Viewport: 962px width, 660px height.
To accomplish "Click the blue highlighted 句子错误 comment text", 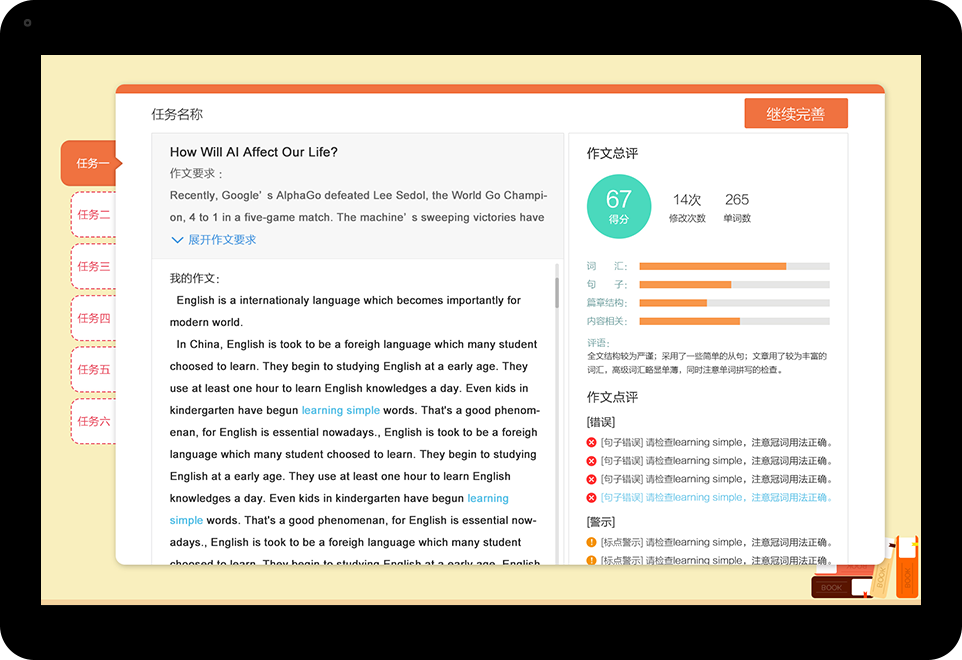I will click(716, 497).
